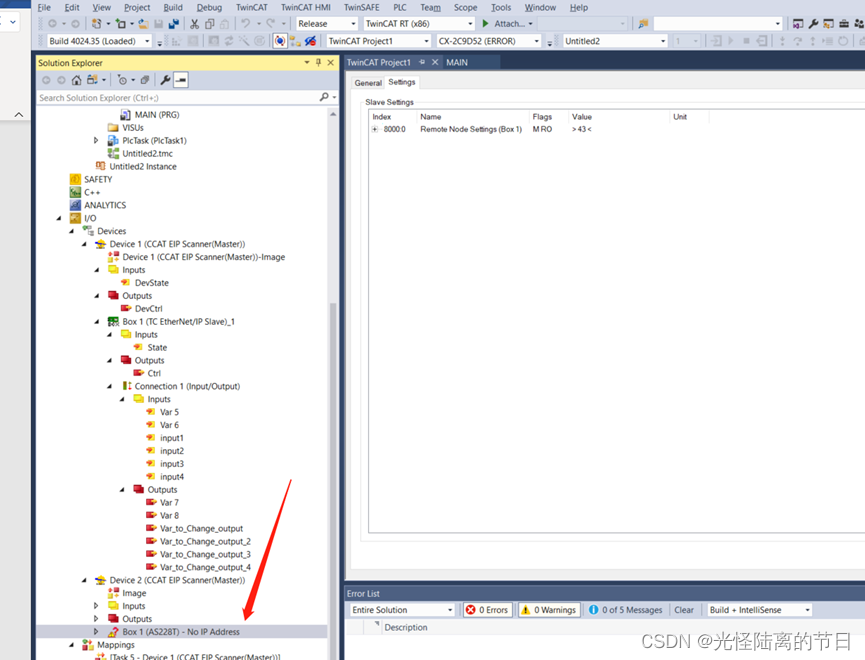The height and width of the screenshot is (660, 865).
Task: Select Var_to_Change_output_3 in tree
Action: click(x=205, y=554)
